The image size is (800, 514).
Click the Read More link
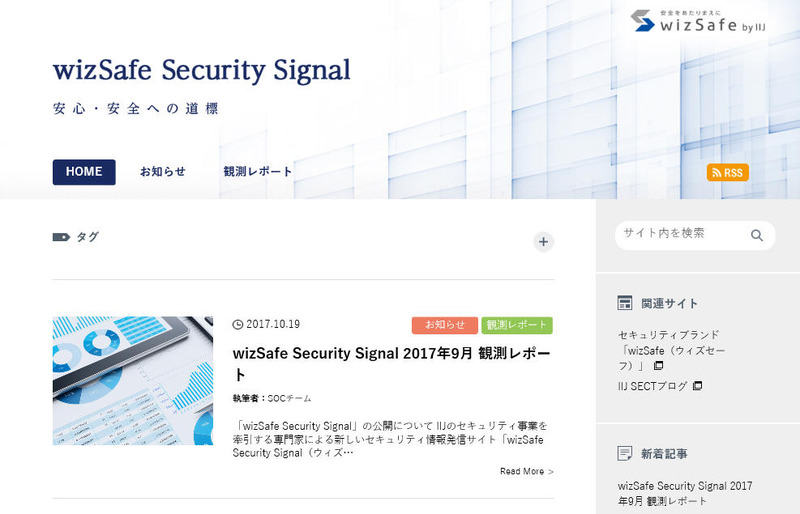(526, 471)
